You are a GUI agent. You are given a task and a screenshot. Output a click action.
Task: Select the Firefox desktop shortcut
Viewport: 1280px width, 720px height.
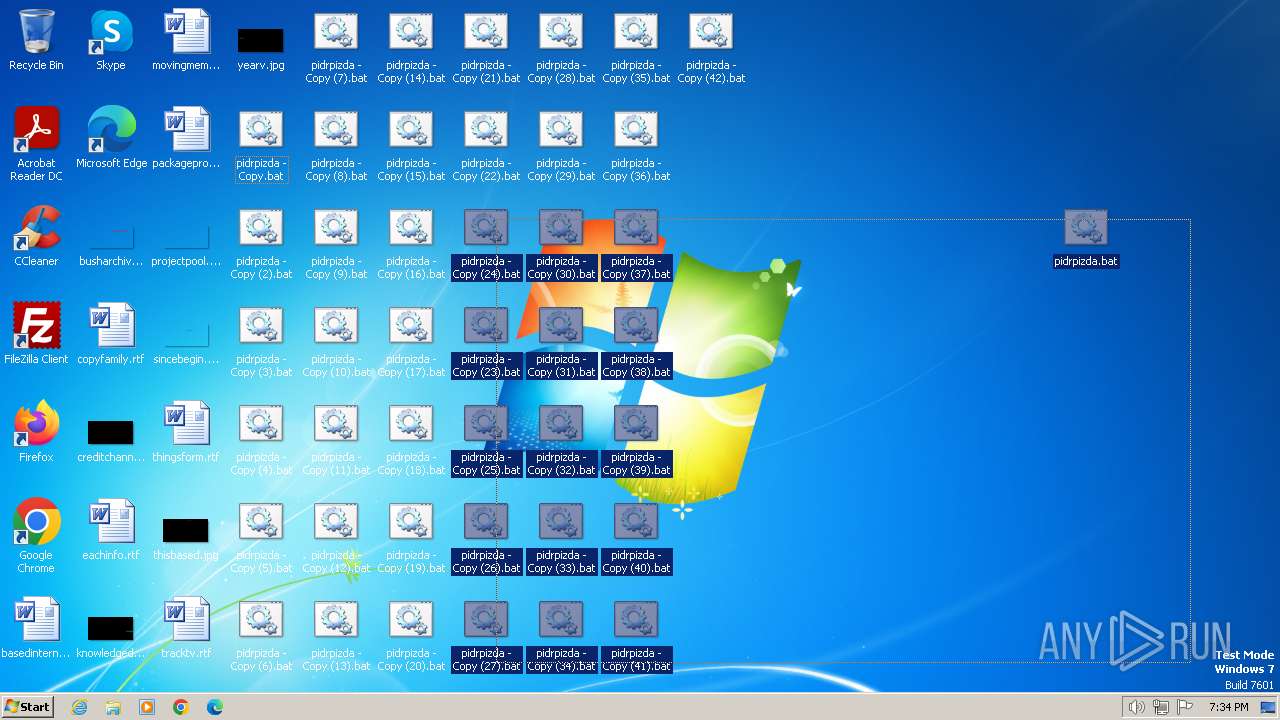pos(36,432)
